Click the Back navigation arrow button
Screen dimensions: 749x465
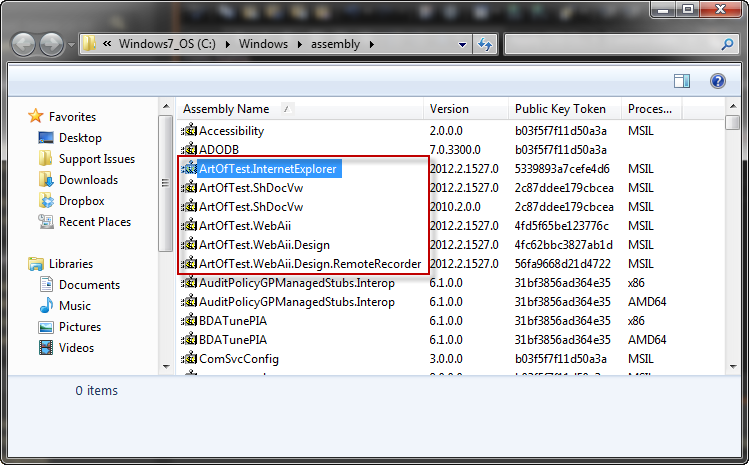tap(23, 44)
